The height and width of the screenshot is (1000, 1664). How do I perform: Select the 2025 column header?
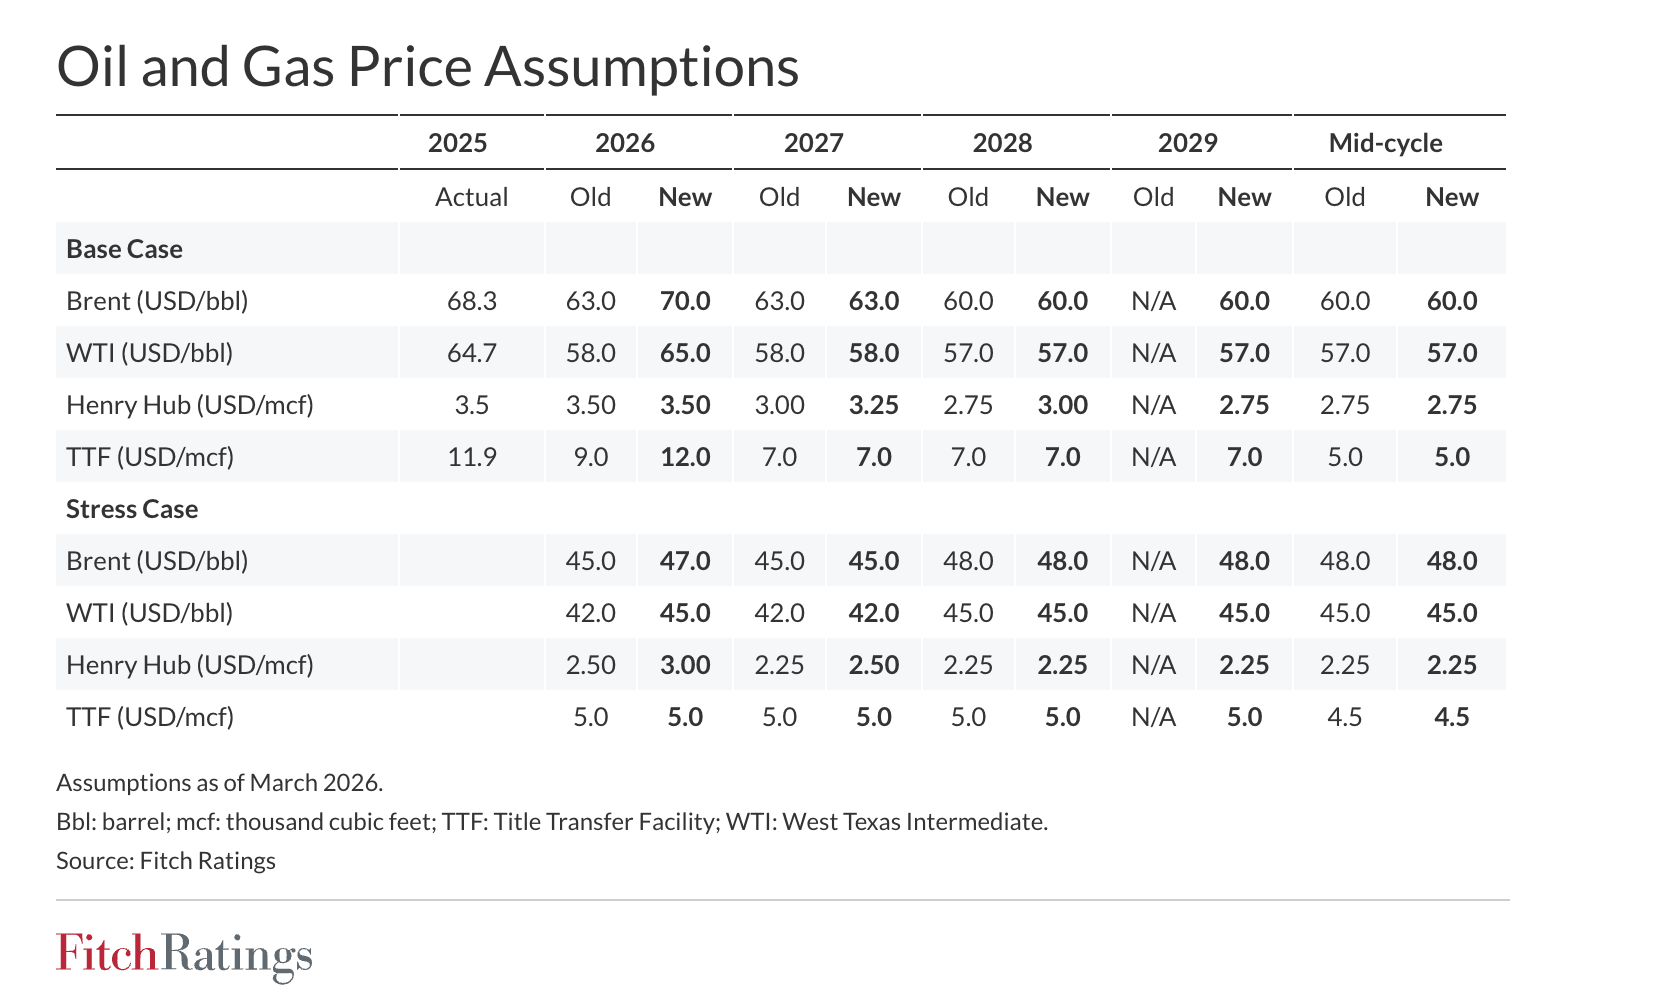[x=457, y=143]
